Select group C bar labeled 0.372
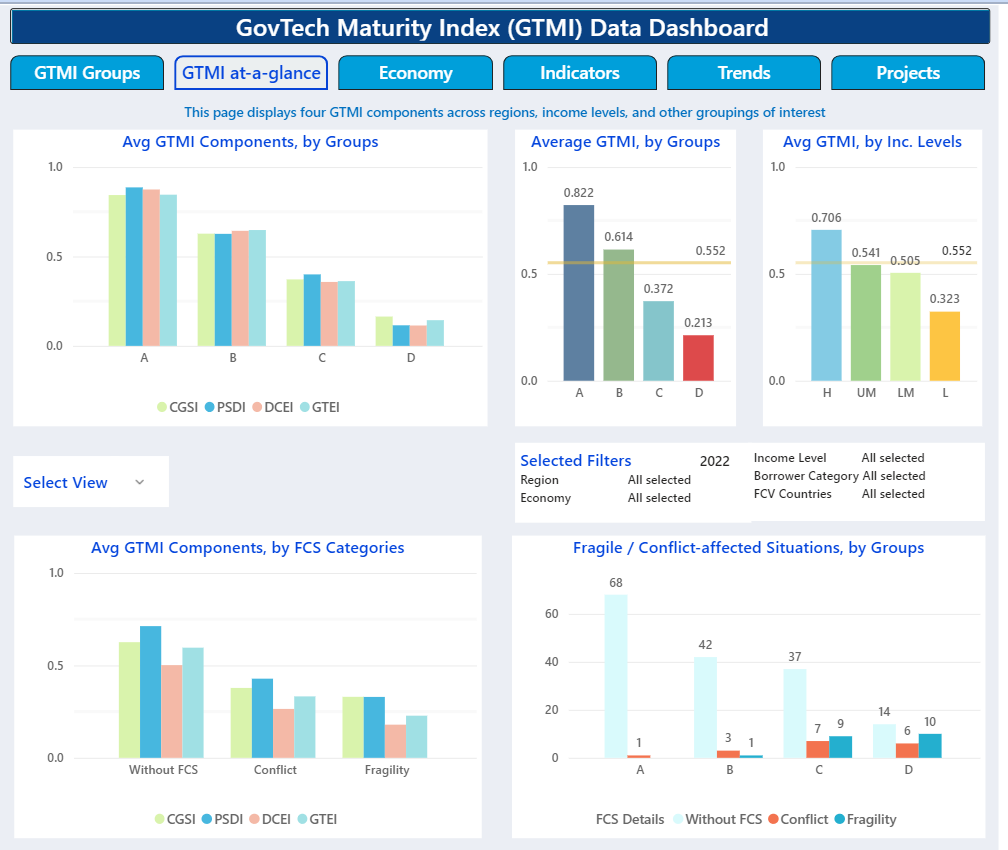1008x850 pixels. [658, 341]
